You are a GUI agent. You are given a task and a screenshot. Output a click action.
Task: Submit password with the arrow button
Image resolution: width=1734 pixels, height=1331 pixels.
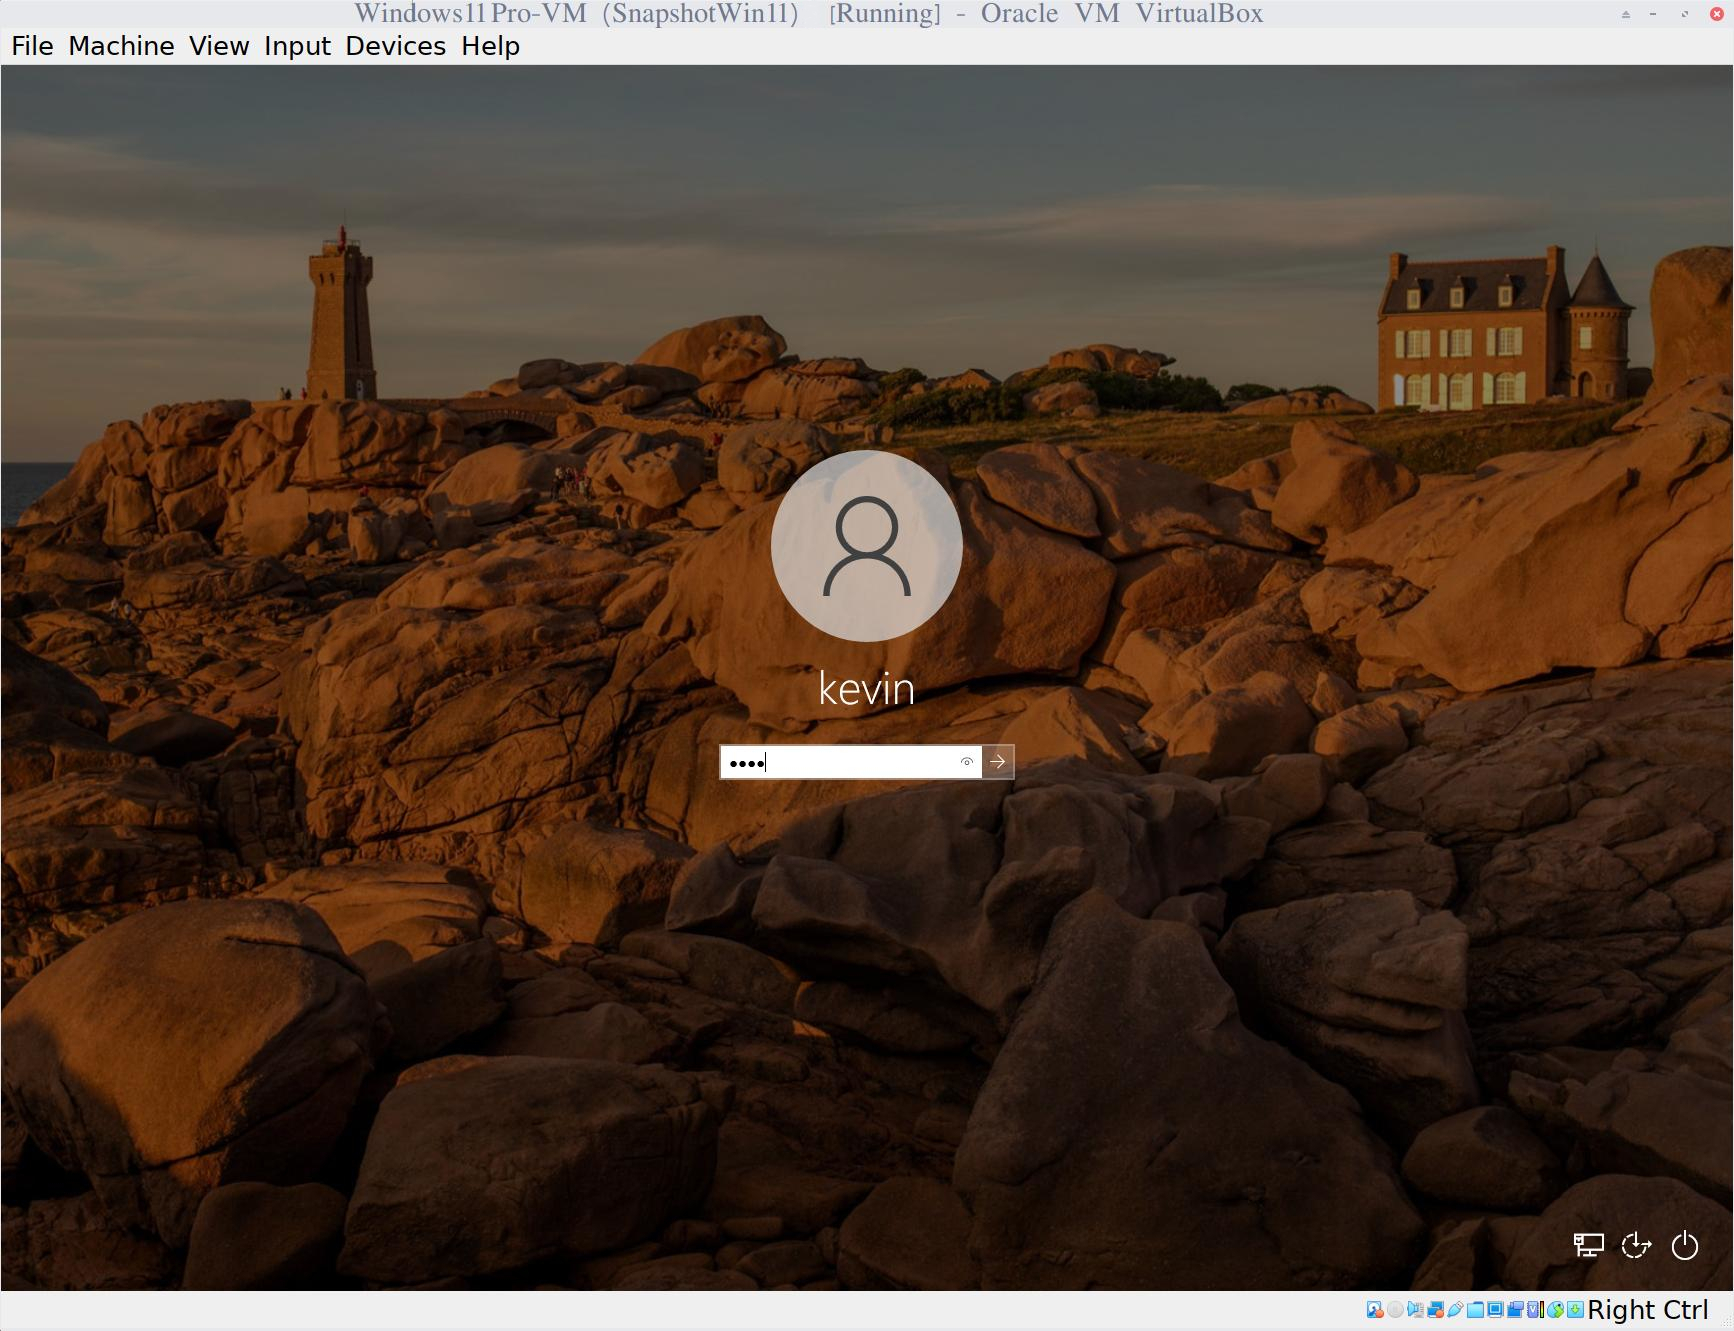998,762
